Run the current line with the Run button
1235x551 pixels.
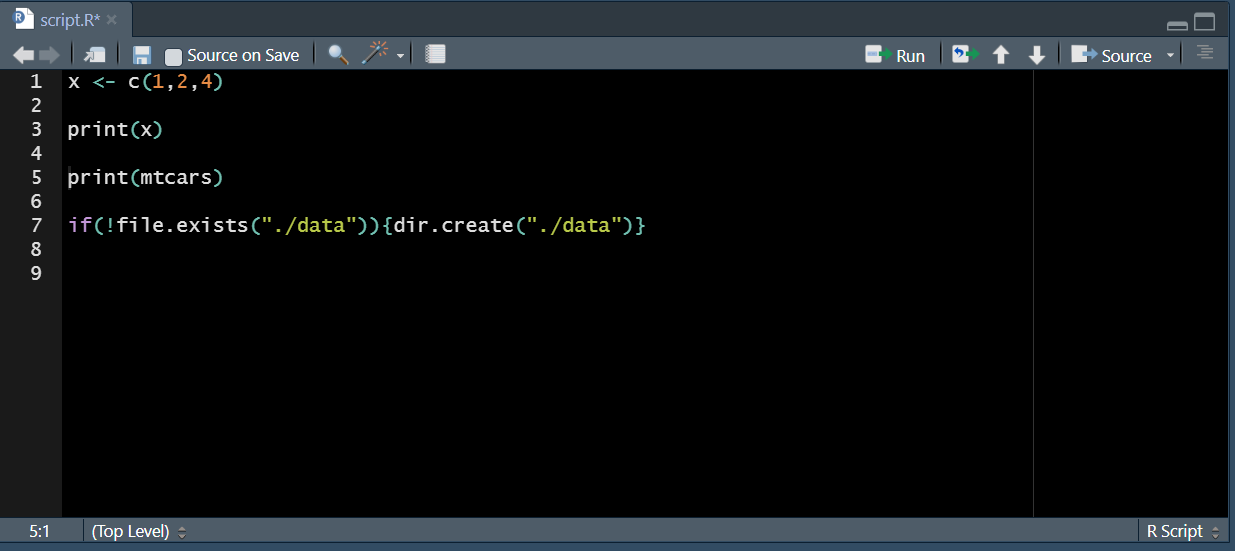click(x=895, y=55)
